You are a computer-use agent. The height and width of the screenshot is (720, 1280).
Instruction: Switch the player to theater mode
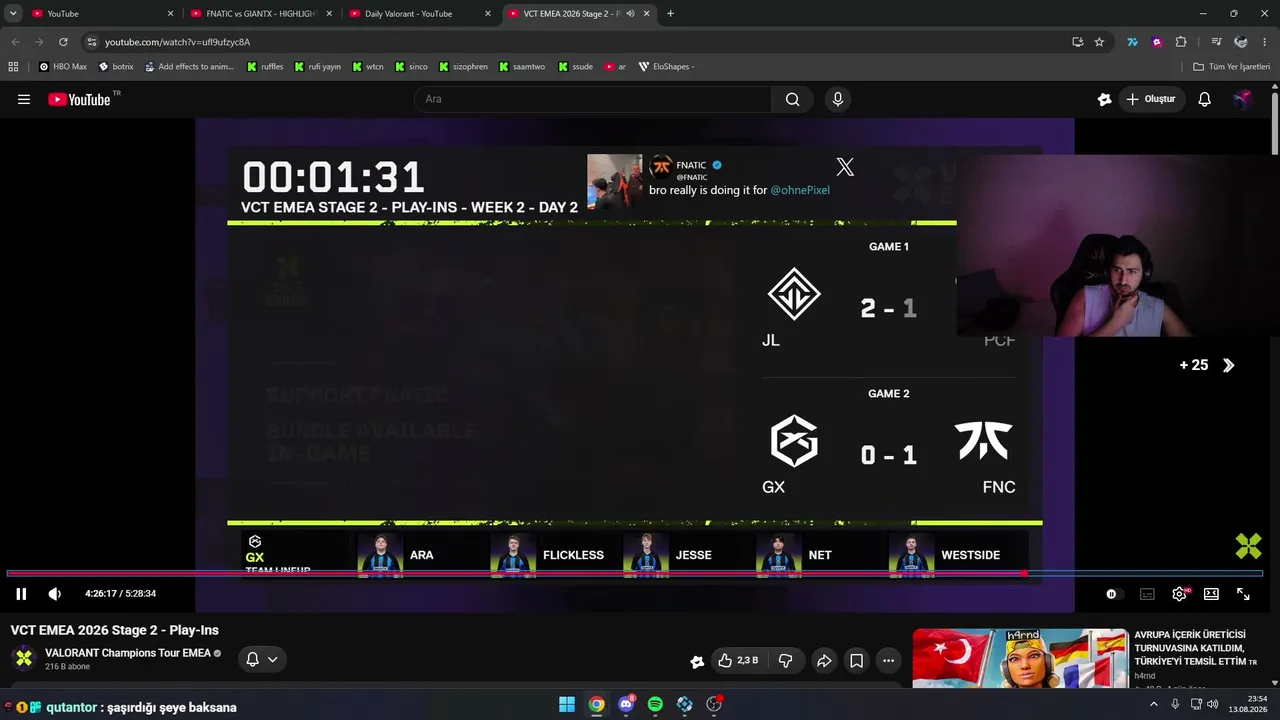(1211, 594)
